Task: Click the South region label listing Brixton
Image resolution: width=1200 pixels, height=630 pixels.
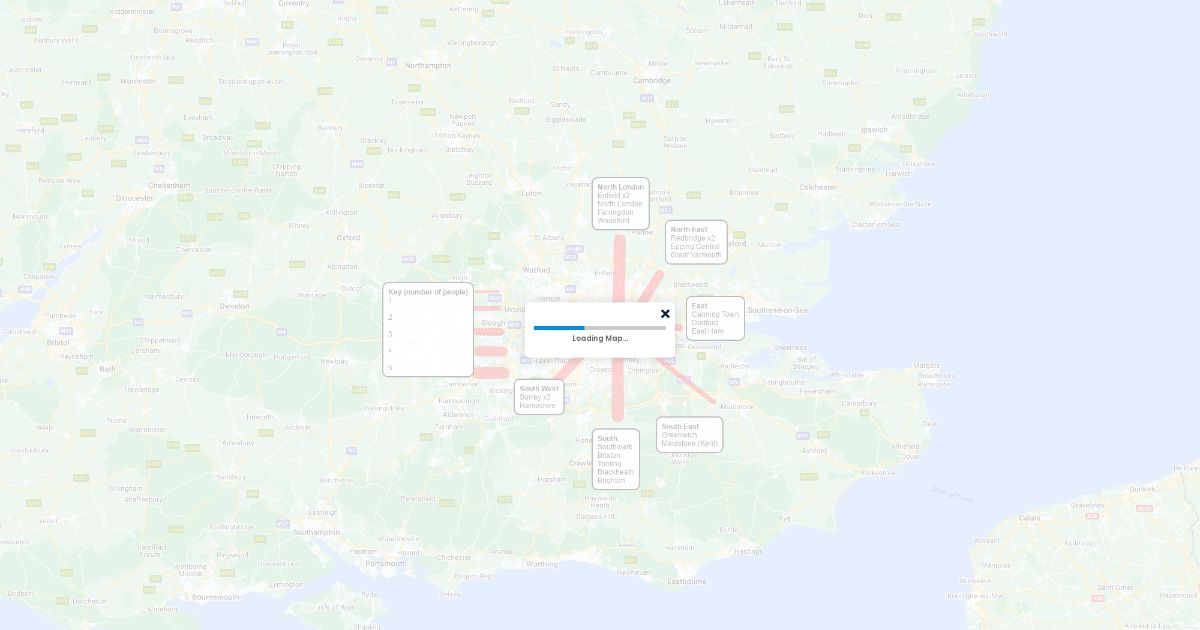Action: click(x=615, y=459)
